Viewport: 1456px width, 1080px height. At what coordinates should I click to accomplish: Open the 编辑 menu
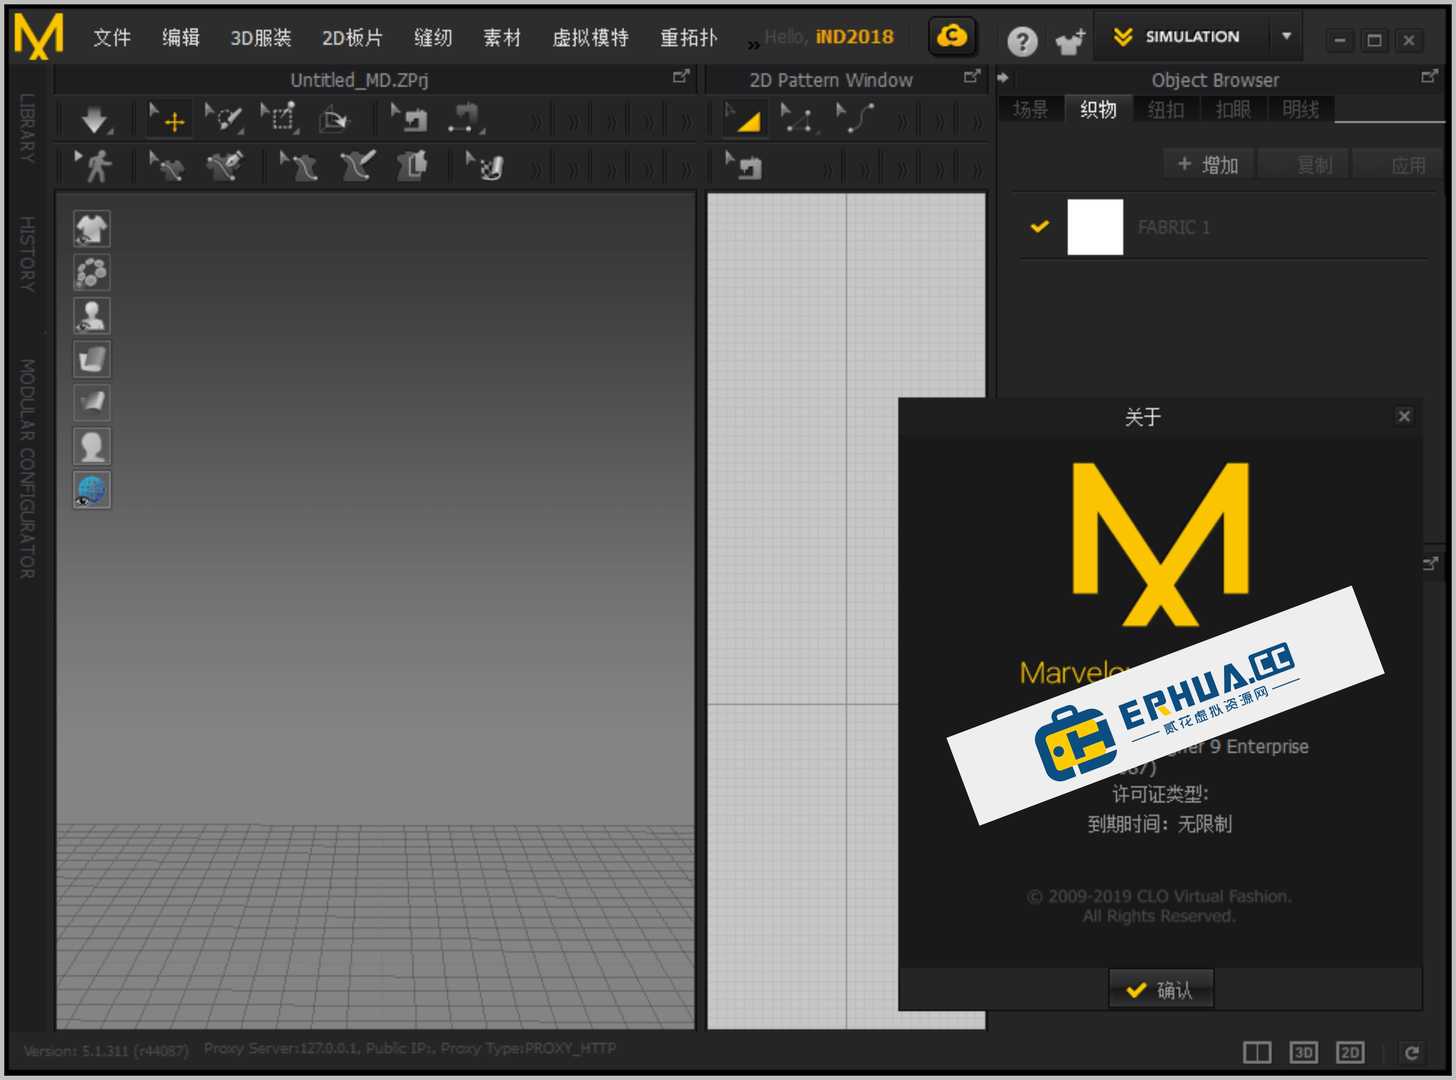point(181,38)
